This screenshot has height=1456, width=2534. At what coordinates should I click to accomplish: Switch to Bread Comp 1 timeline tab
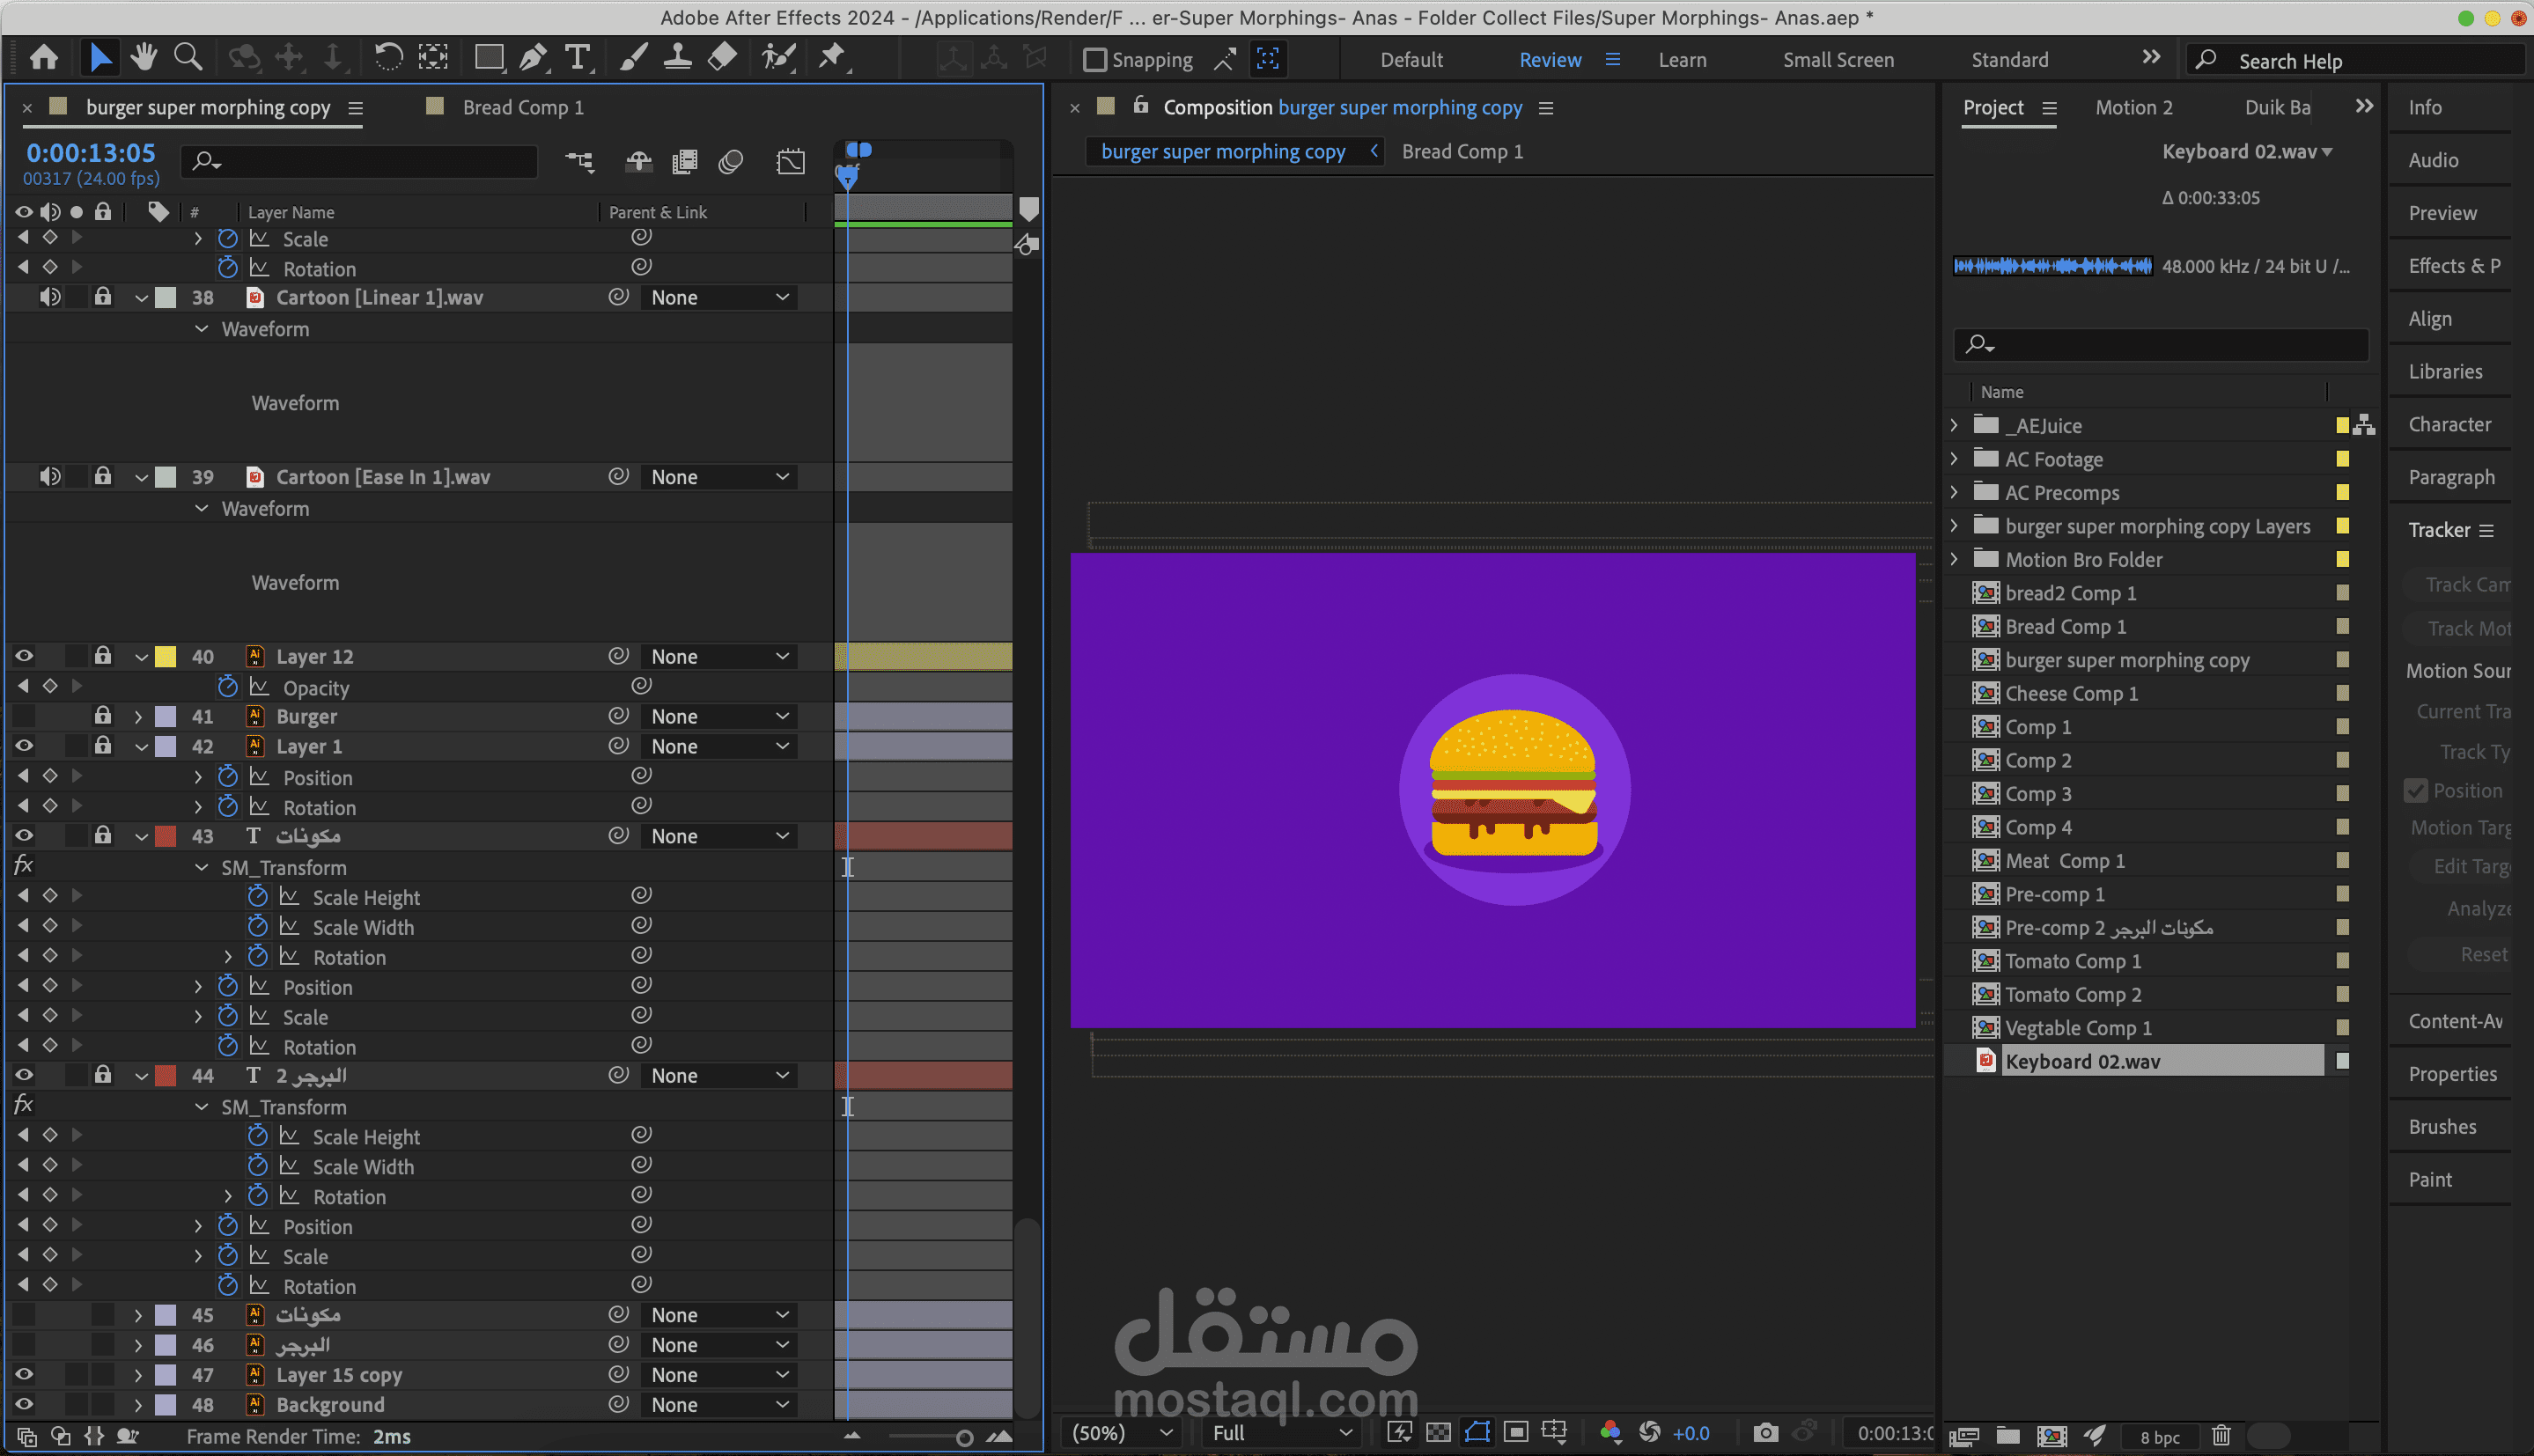[522, 107]
